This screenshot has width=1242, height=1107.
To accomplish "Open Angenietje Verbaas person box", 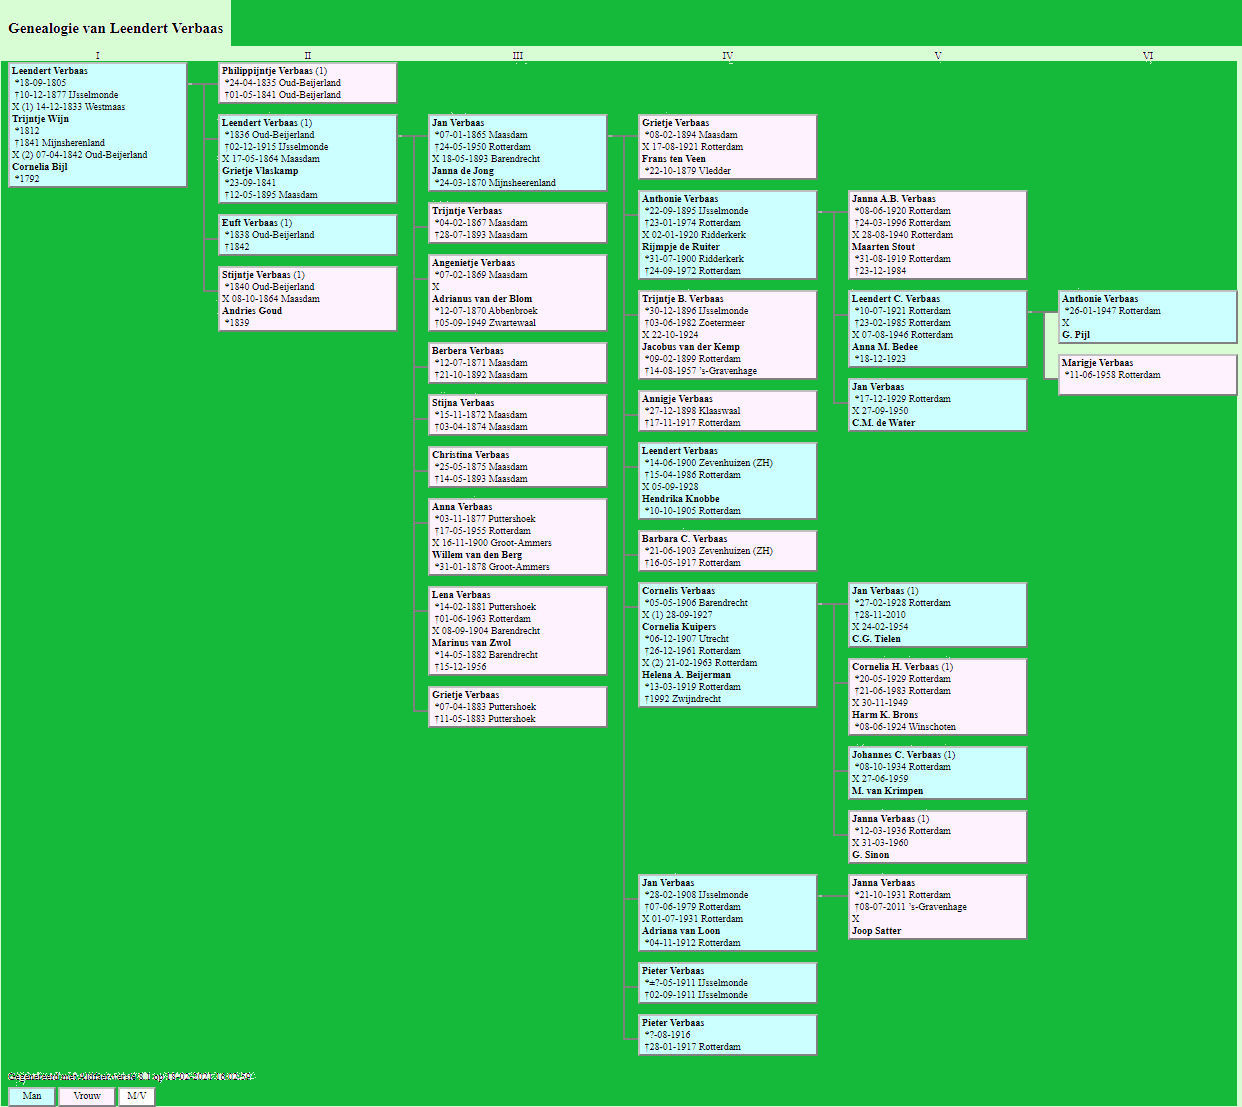I will coord(517,293).
